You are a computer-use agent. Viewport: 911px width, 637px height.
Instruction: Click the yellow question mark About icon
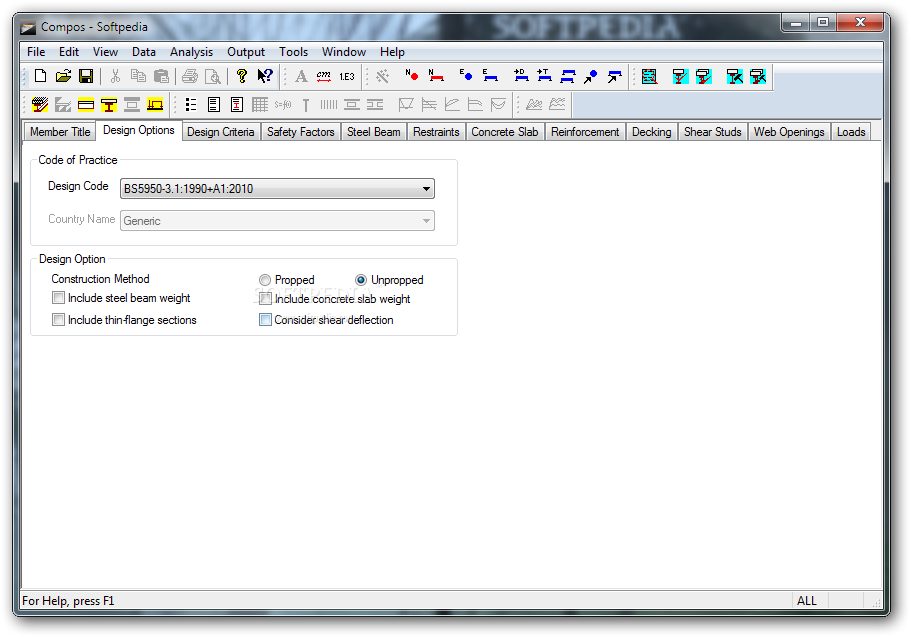242,76
